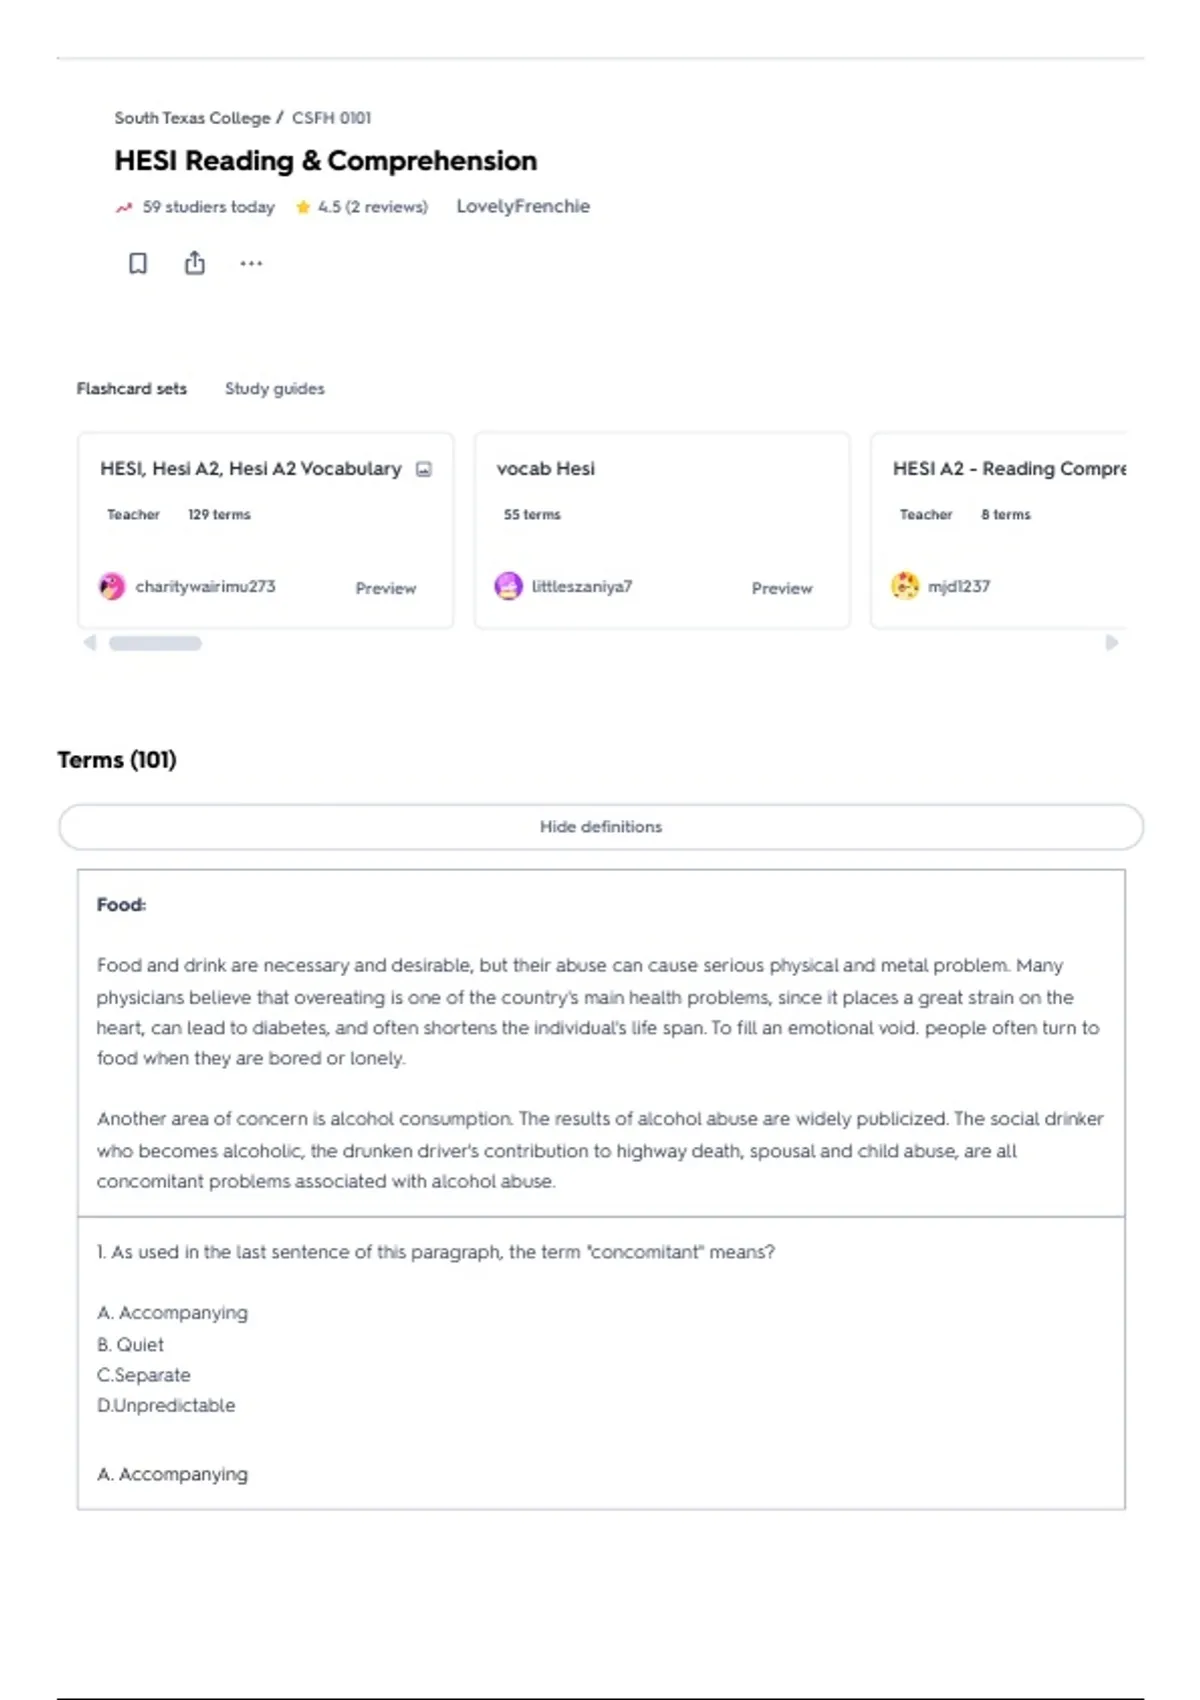Preview the vocab Hesi set
The image size is (1200, 1700).
pyautogui.click(x=782, y=588)
